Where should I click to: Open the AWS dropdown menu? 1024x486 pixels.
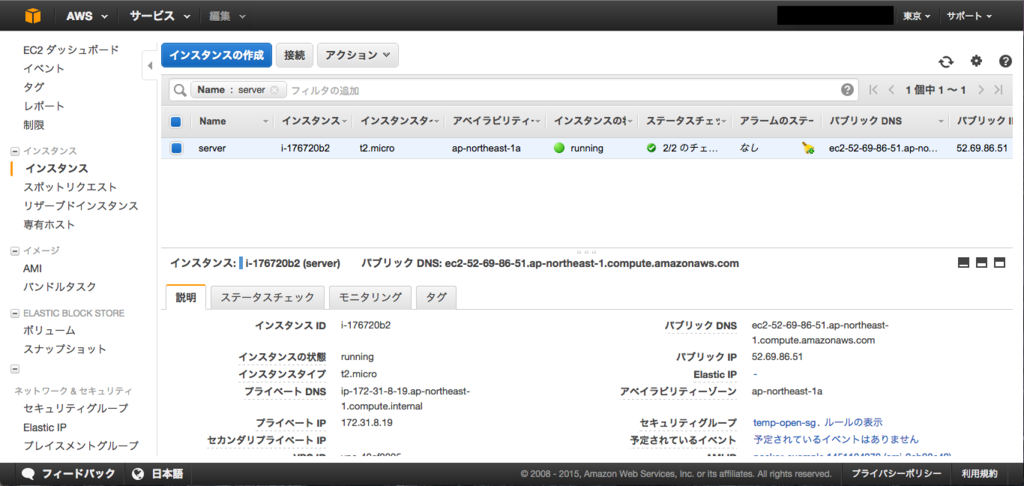click(88, 16)
